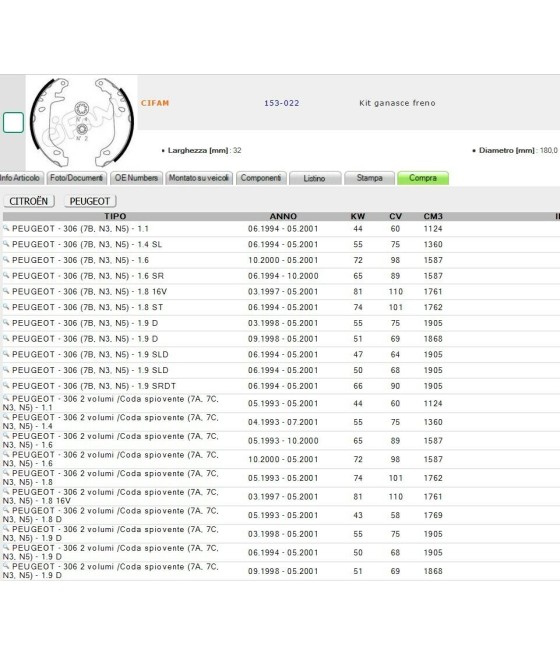Click the Stampa button
The image size is (560, 655).
click(x=369, y=178)
